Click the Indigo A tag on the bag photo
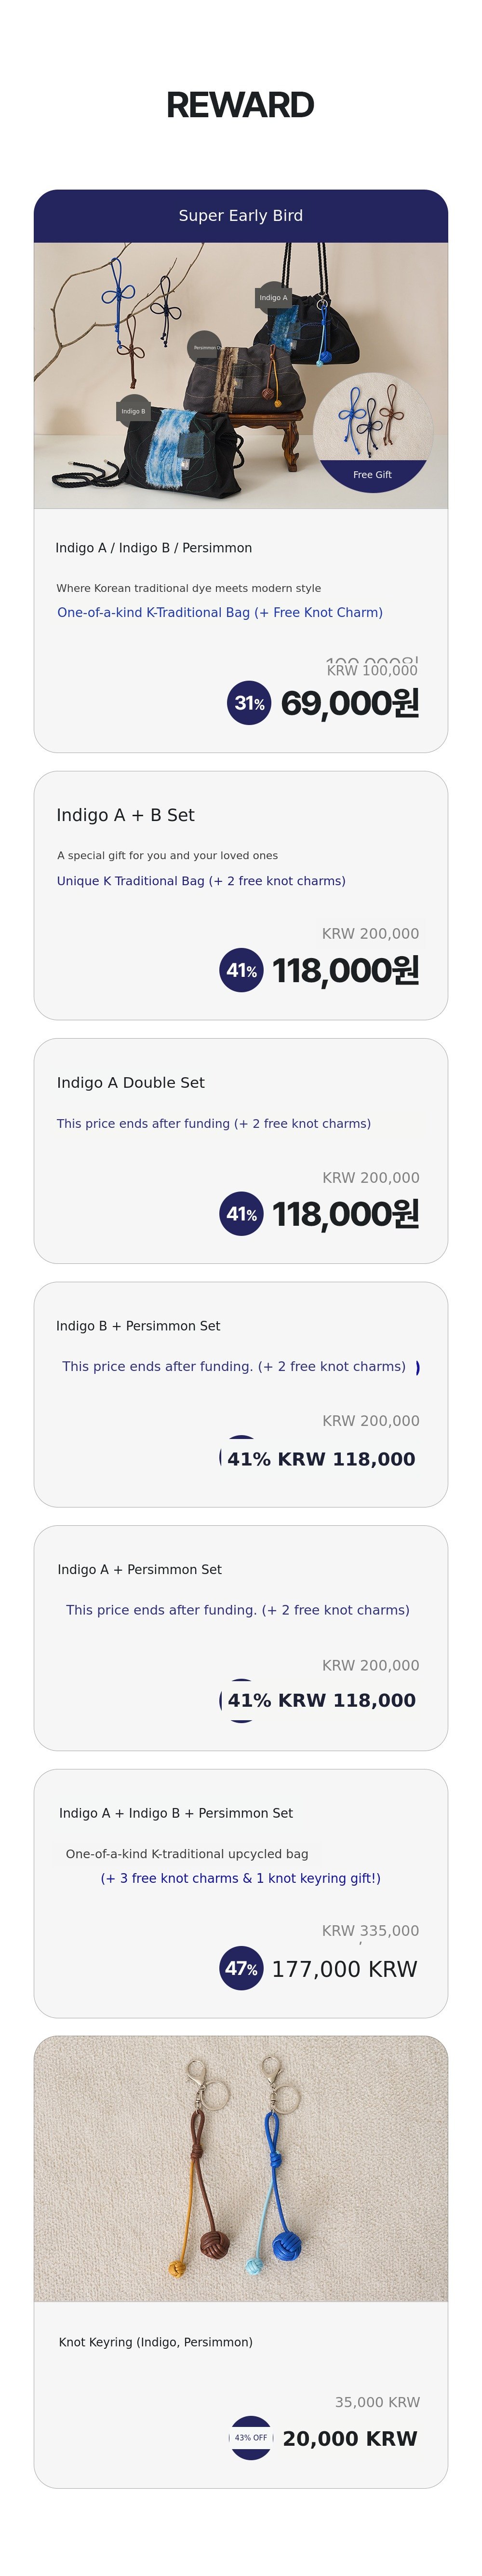 point(272,297)
